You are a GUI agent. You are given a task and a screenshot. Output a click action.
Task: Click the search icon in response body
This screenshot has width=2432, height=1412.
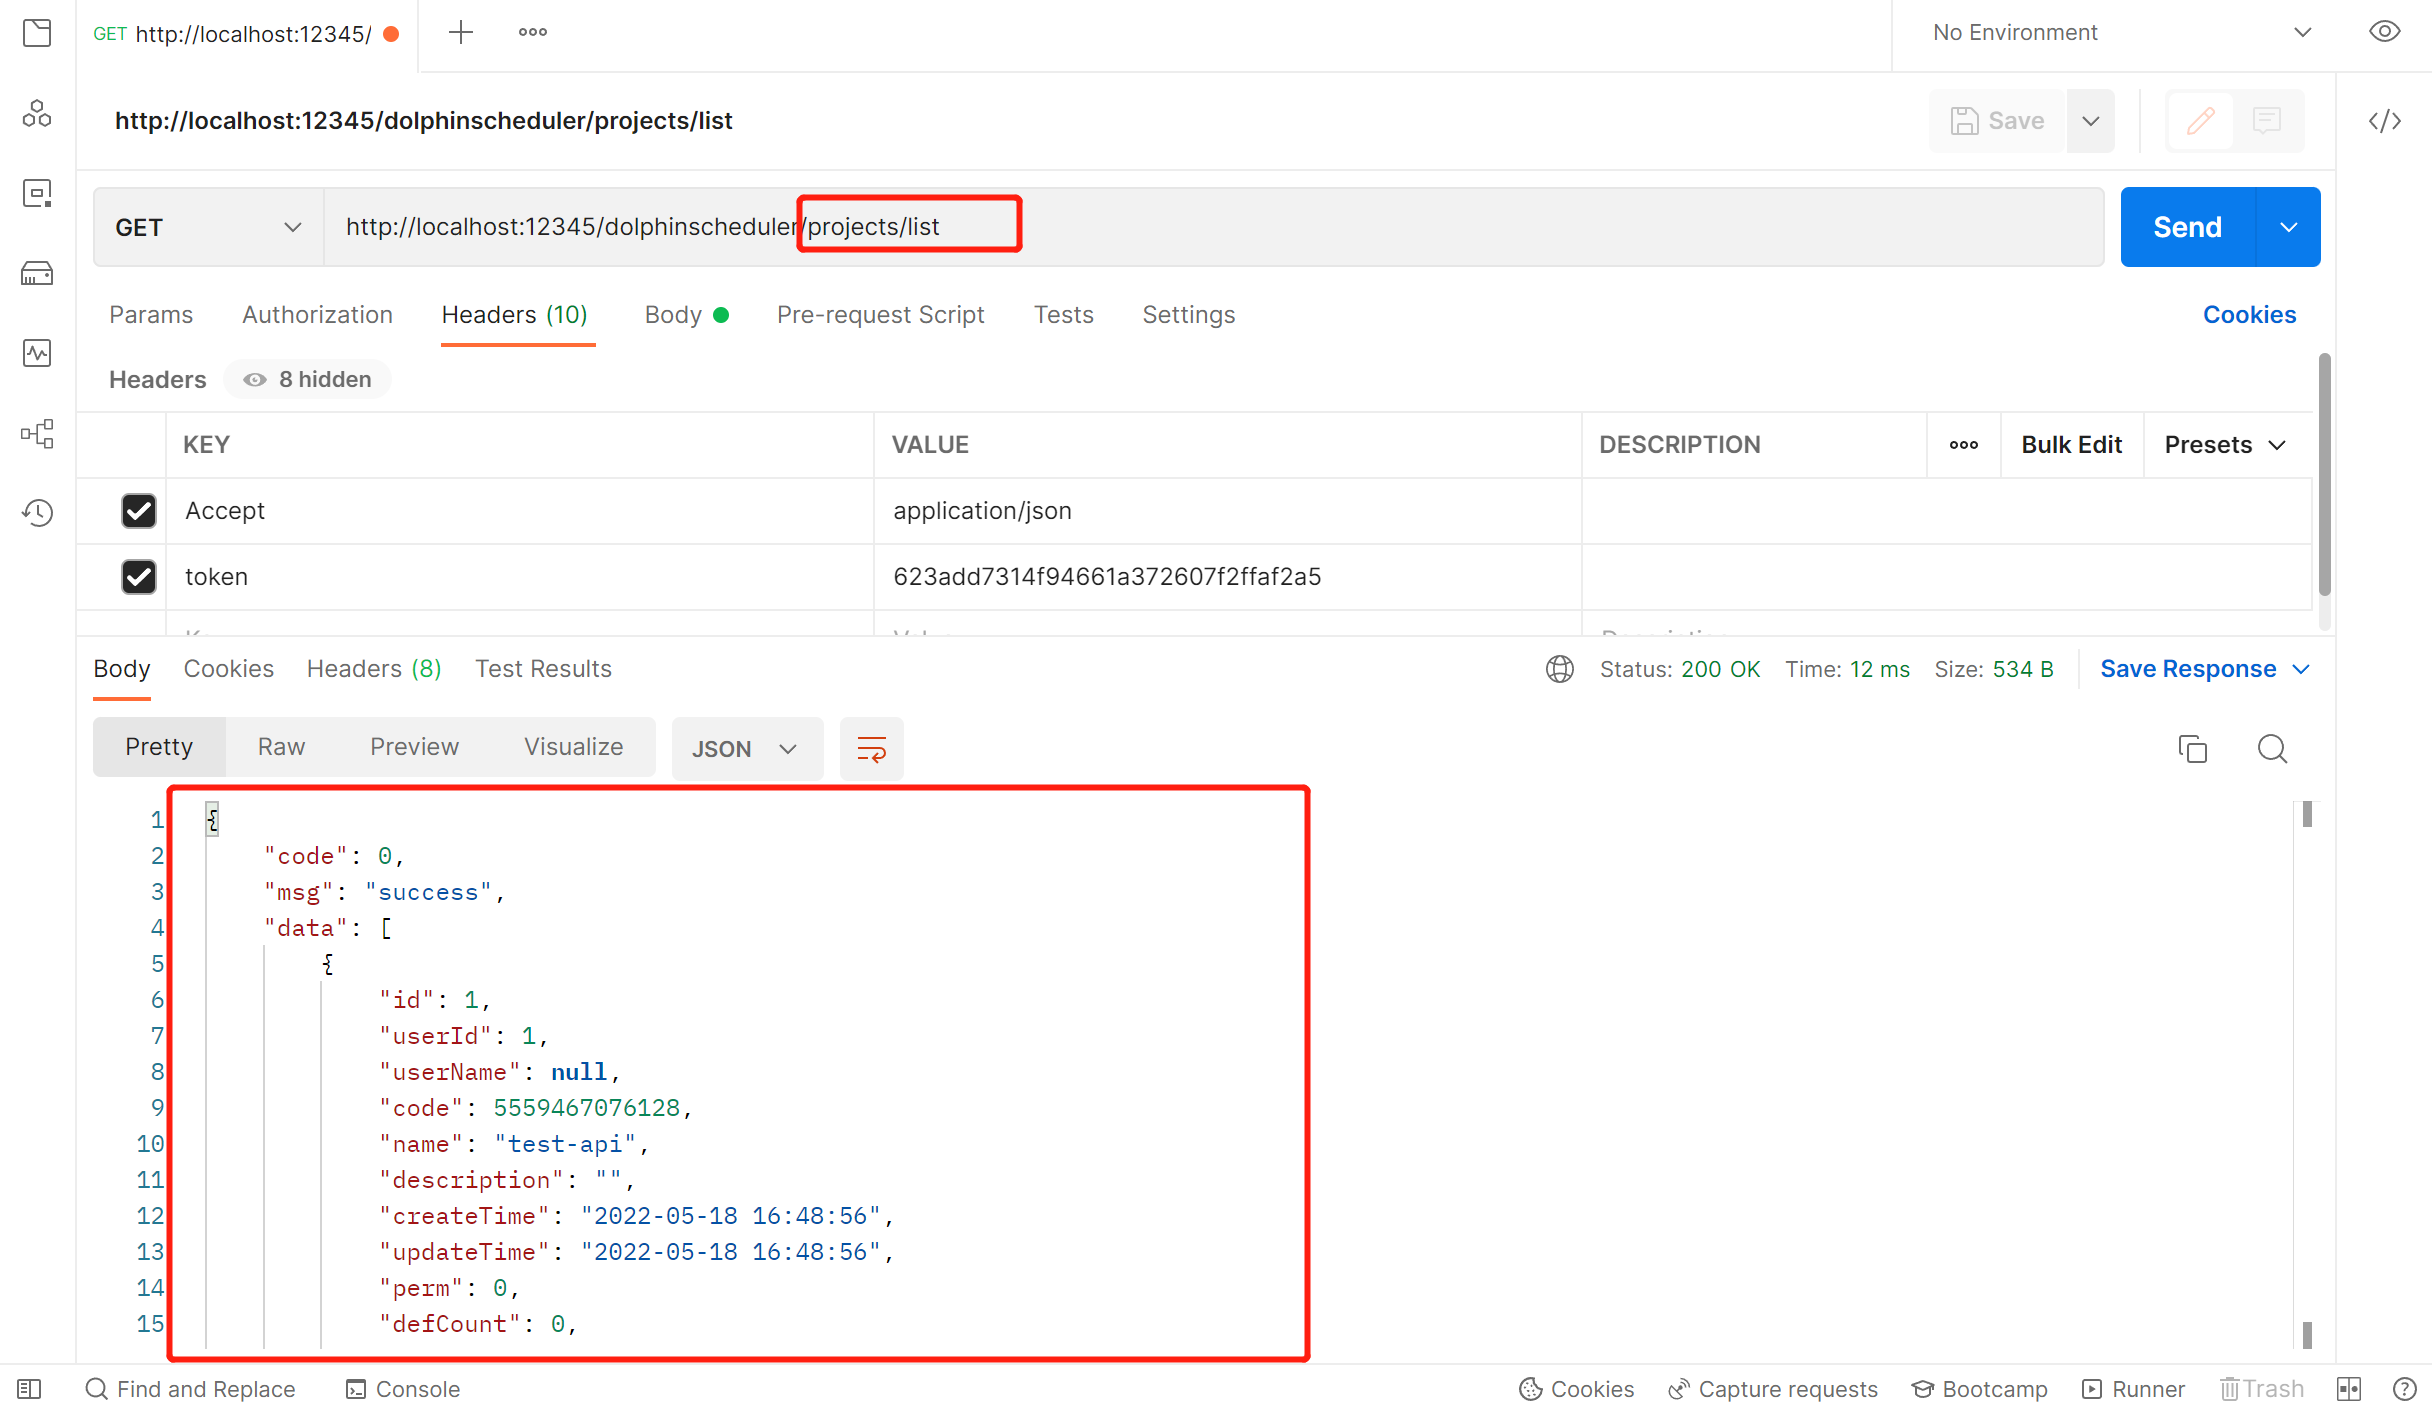[2274, 746]
